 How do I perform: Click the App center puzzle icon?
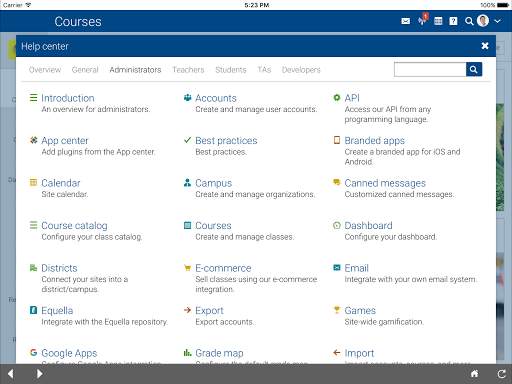pyautogui.click(x=33, y=140)
